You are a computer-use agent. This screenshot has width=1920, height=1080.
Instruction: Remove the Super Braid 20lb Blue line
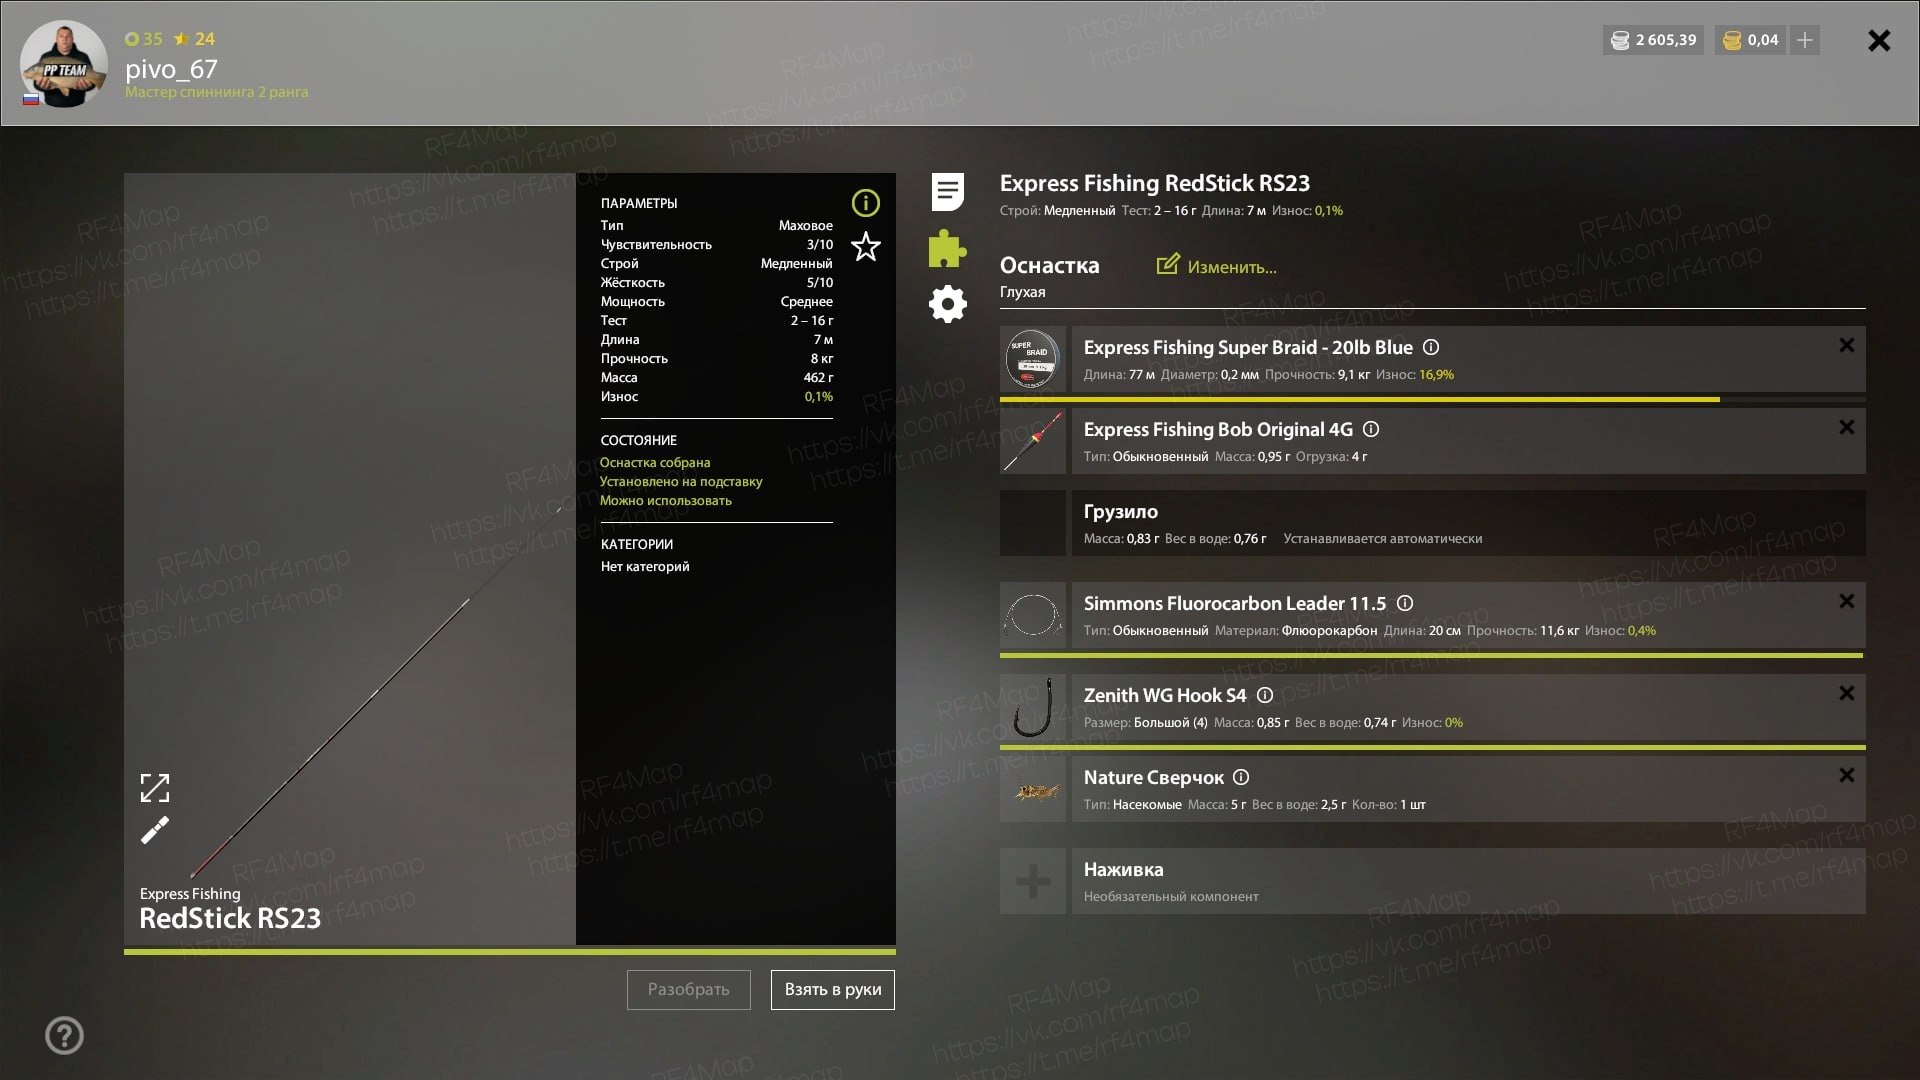[1846, 345]
